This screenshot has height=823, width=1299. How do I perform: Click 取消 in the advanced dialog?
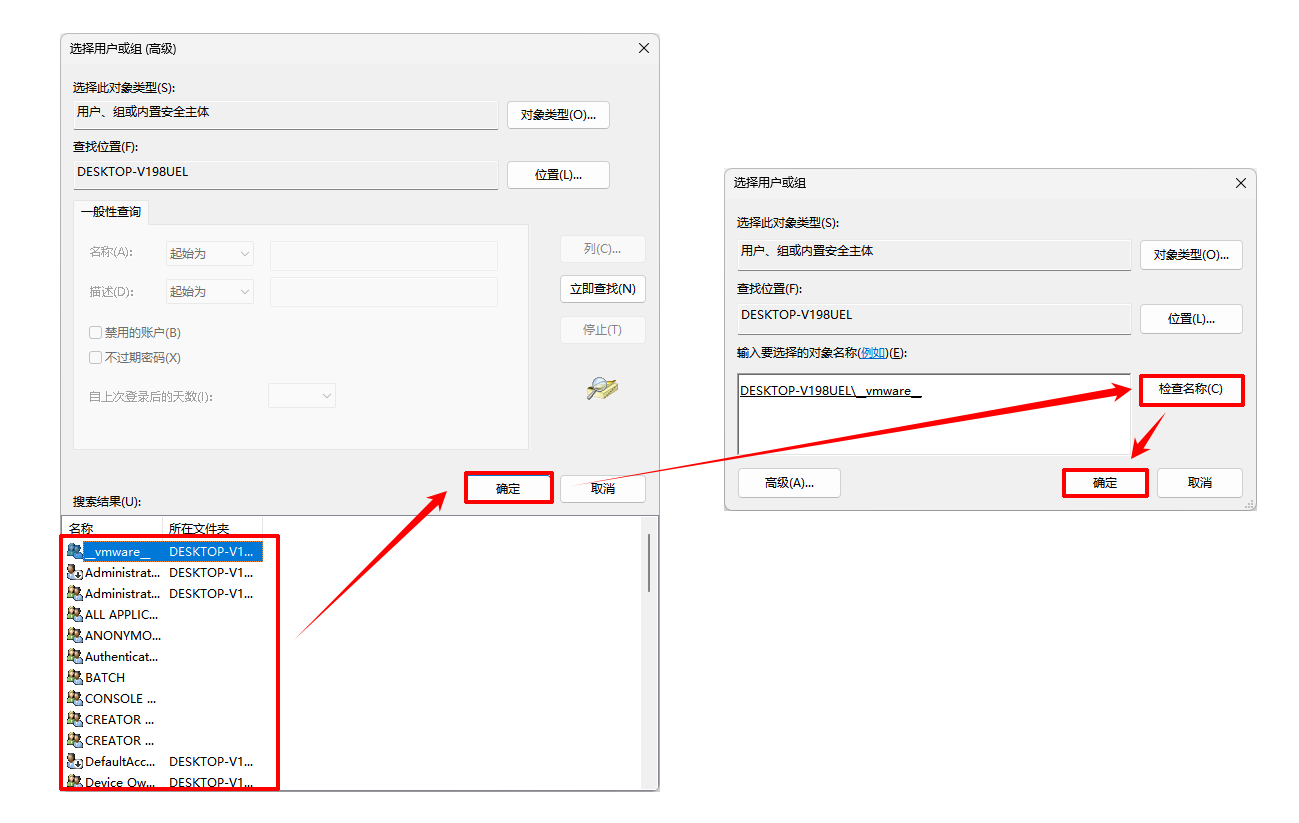coord(603,488)
